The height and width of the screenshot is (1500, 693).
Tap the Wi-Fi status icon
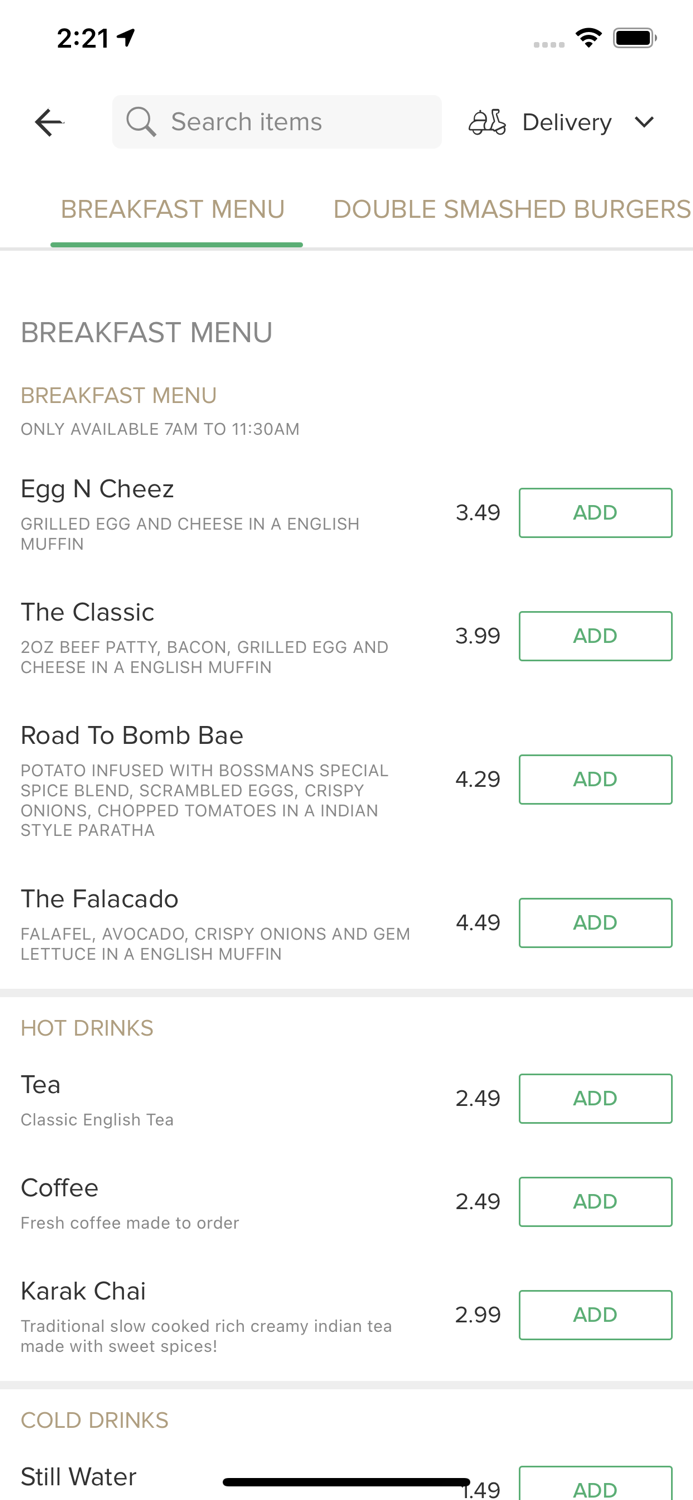click(x=588, y=38)
